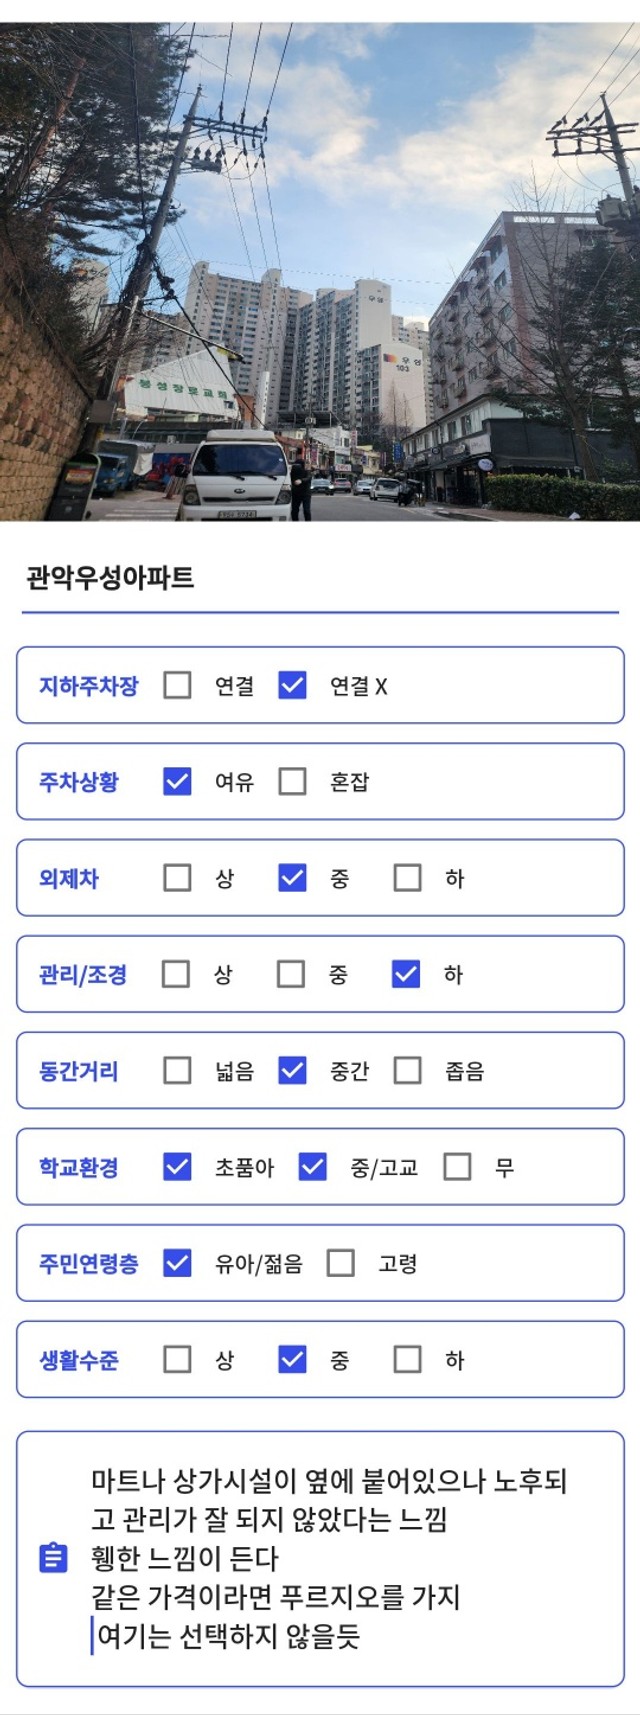
Task: Check 상 in 관리/조경 row
Action: point(176,974)
